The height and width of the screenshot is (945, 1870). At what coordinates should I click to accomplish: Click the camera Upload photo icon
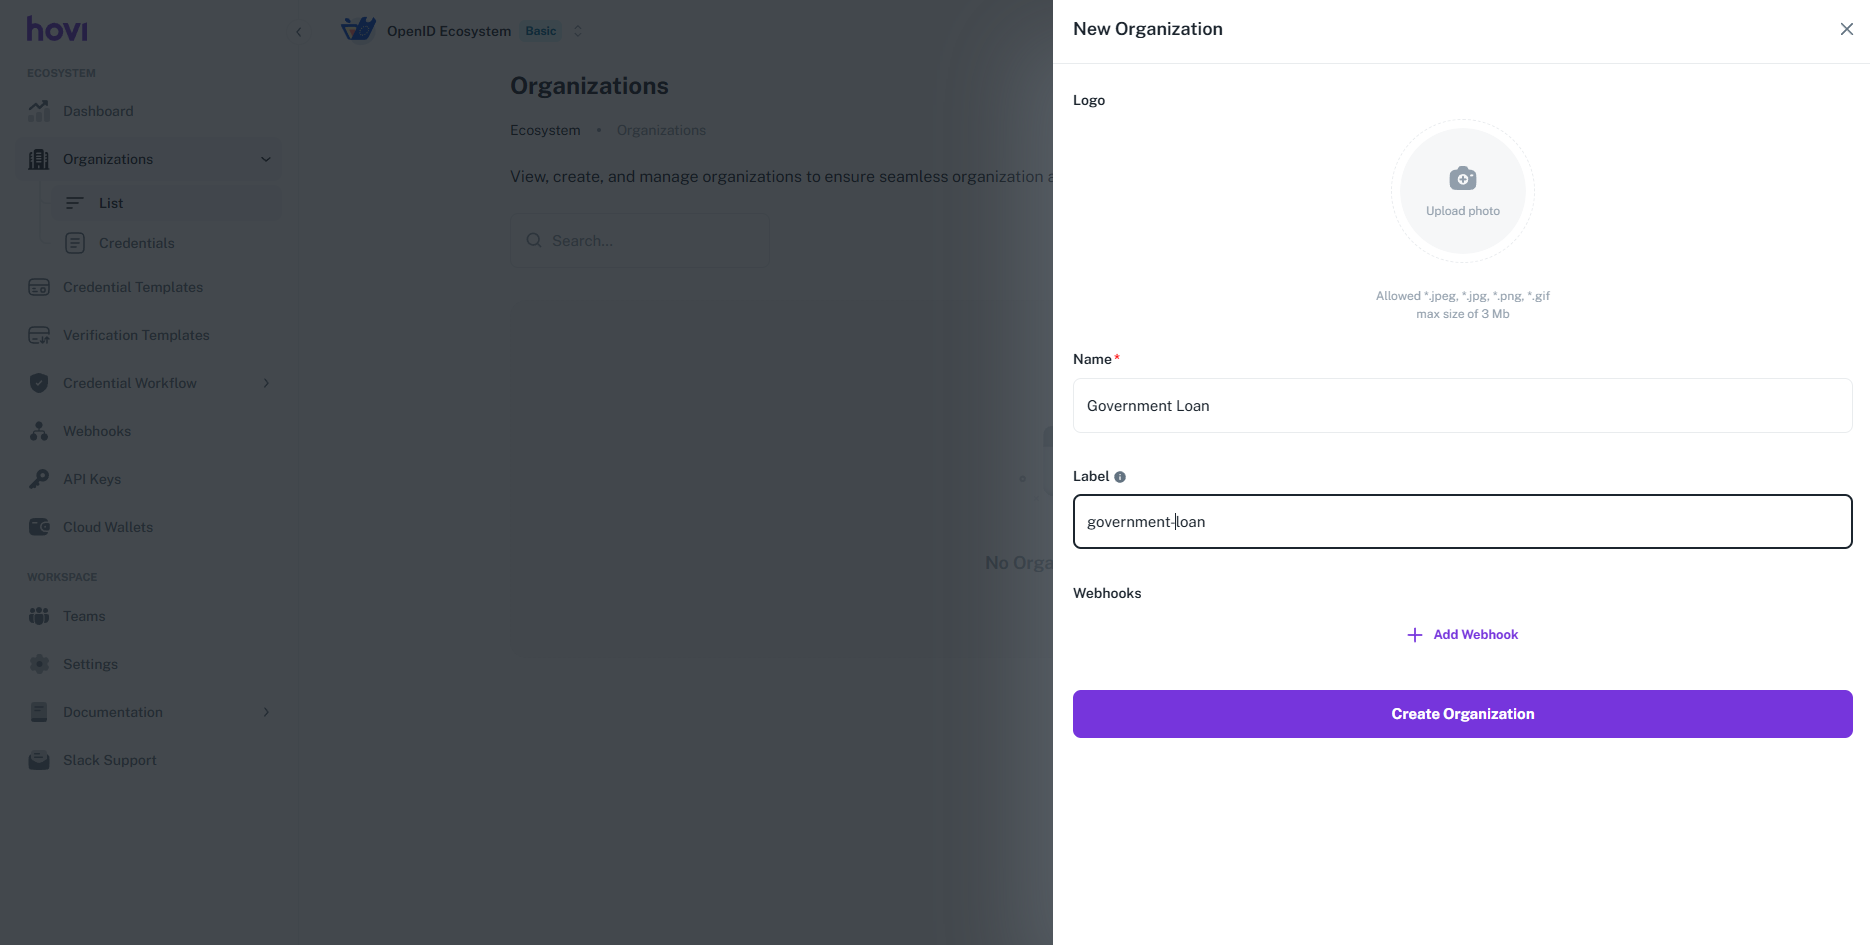pyautogui.click(x=1462, y=179)
